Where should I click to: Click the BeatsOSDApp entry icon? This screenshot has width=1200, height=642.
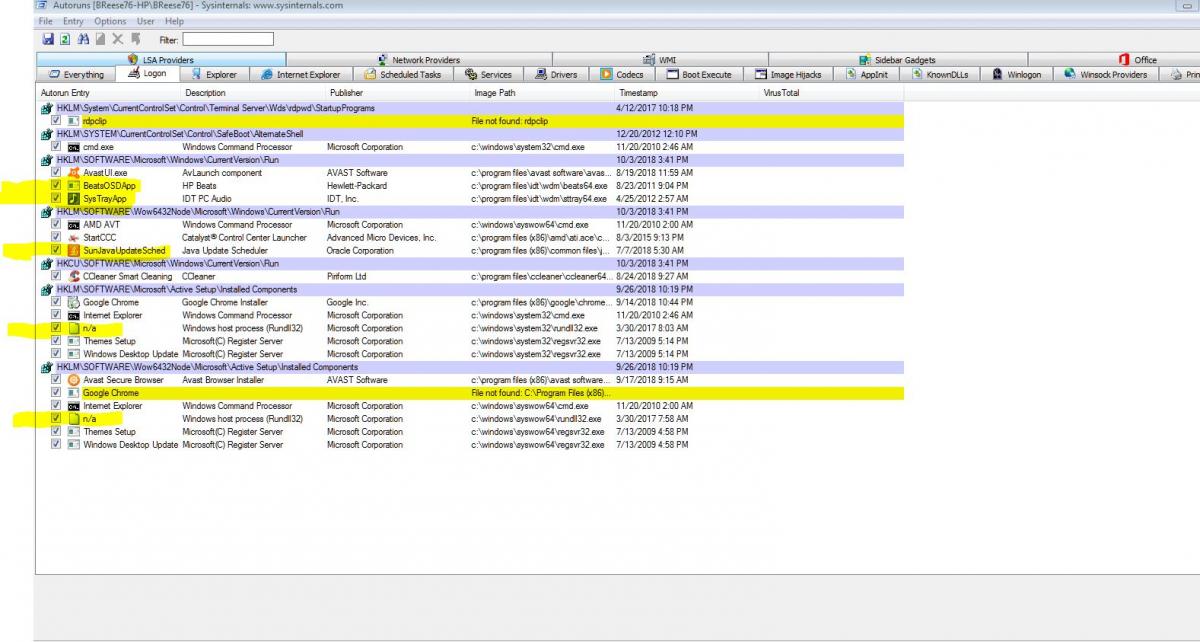(x=73, y=186)
